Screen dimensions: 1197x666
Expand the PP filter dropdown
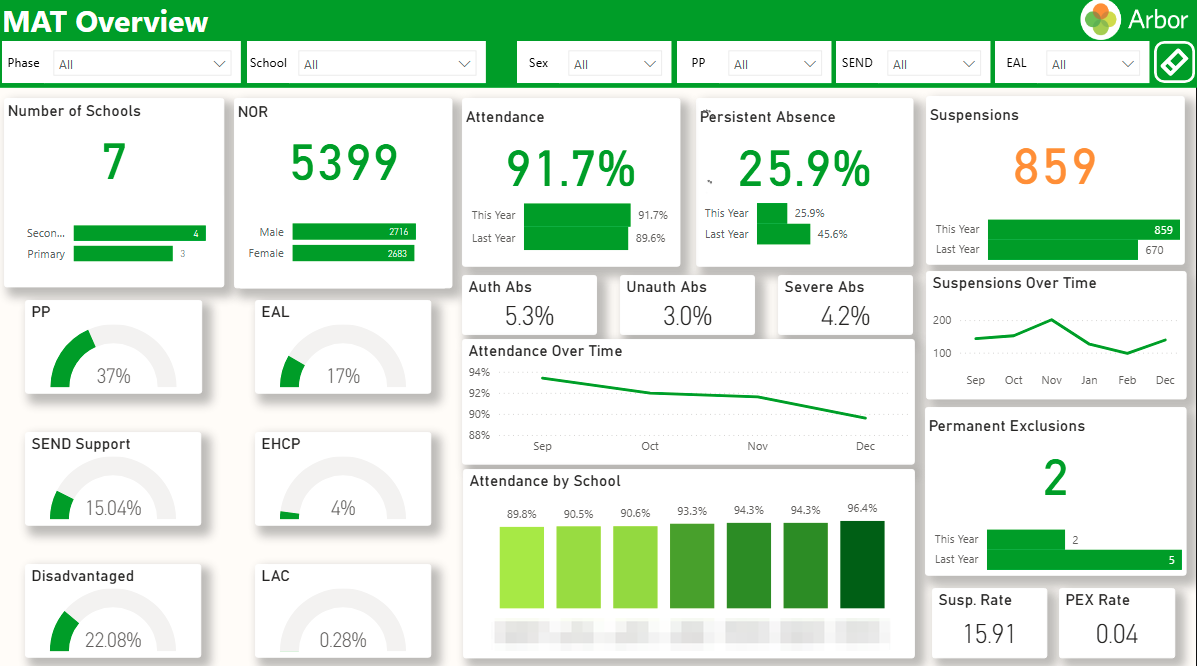click(775, 64)
